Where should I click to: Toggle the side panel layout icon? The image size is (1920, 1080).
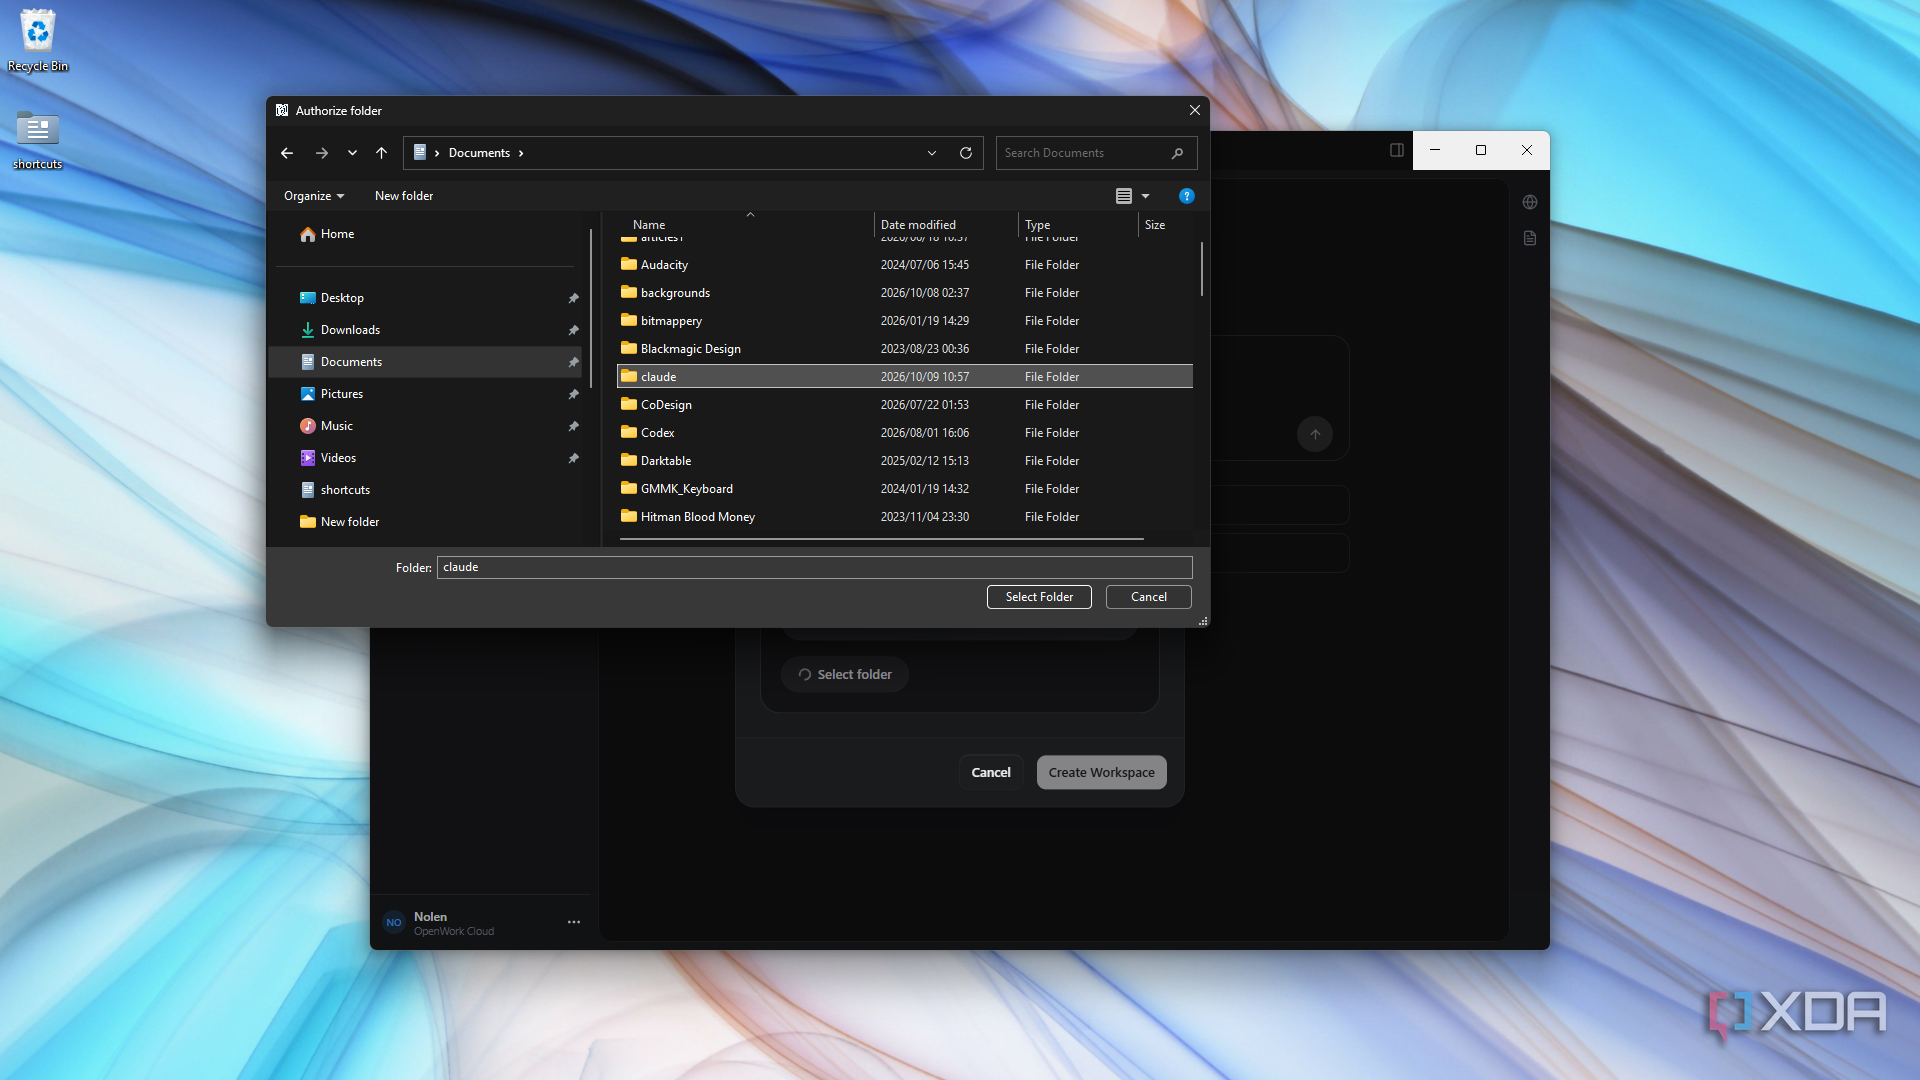tap(1397, 150)
